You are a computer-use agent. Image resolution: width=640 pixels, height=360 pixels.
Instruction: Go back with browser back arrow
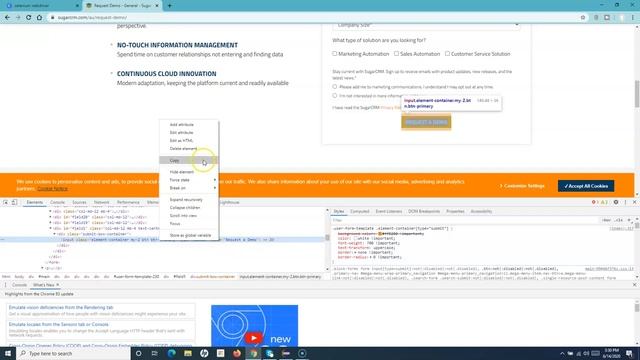7,18
